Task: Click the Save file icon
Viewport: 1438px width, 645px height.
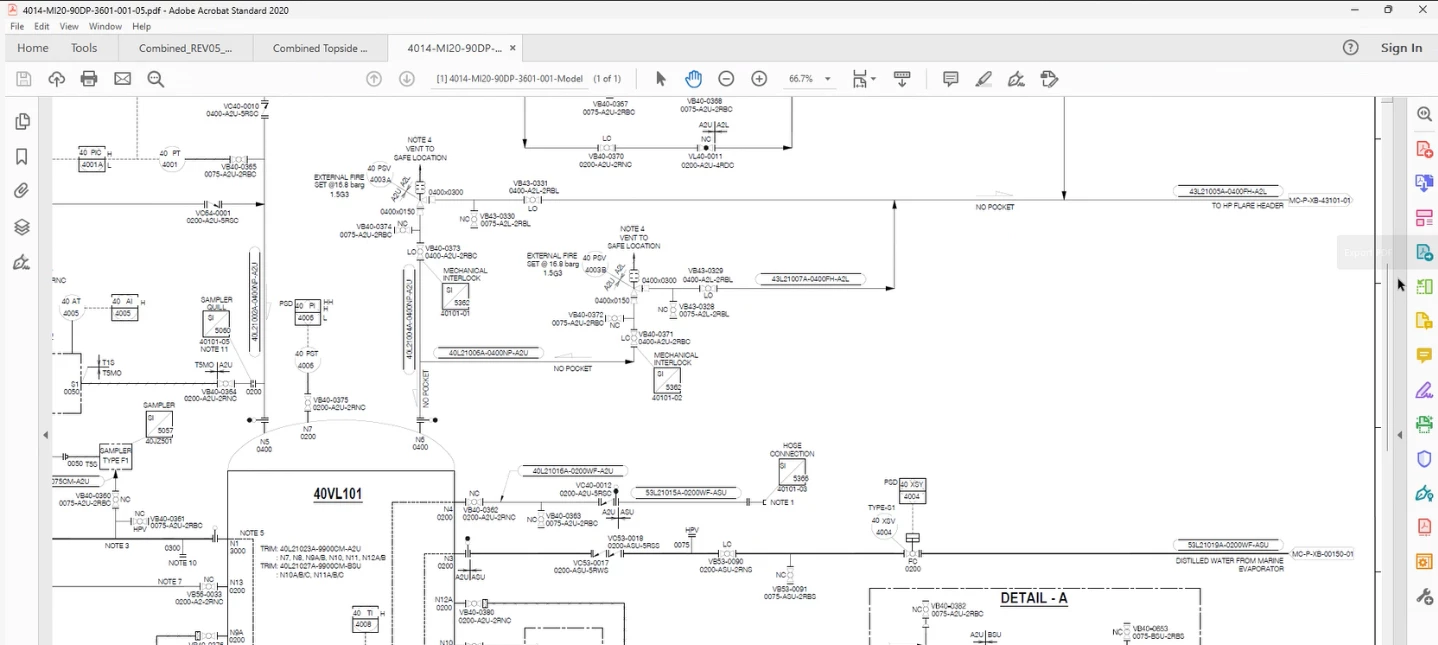Action: tap(24, 79)
